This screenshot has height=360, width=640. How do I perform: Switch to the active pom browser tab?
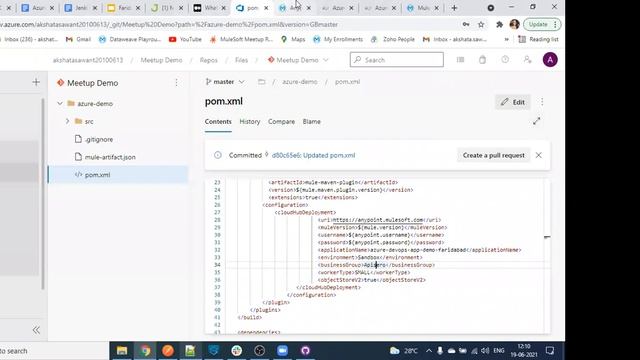pyautogui.click(x=251, y=8)
